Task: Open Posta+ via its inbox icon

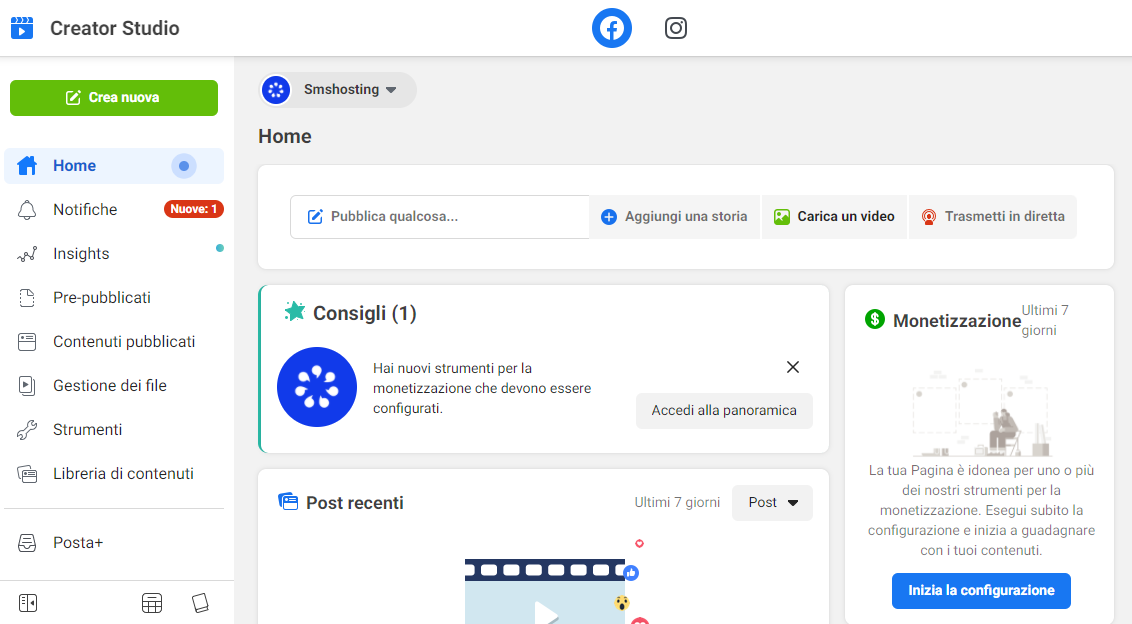Action: pyautogui.click(x=29, y=542)
